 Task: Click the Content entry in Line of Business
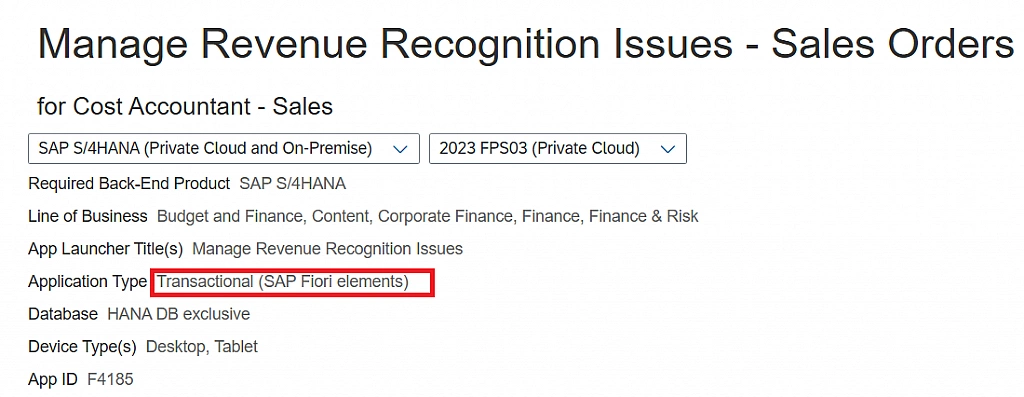(x=339, y=216)
